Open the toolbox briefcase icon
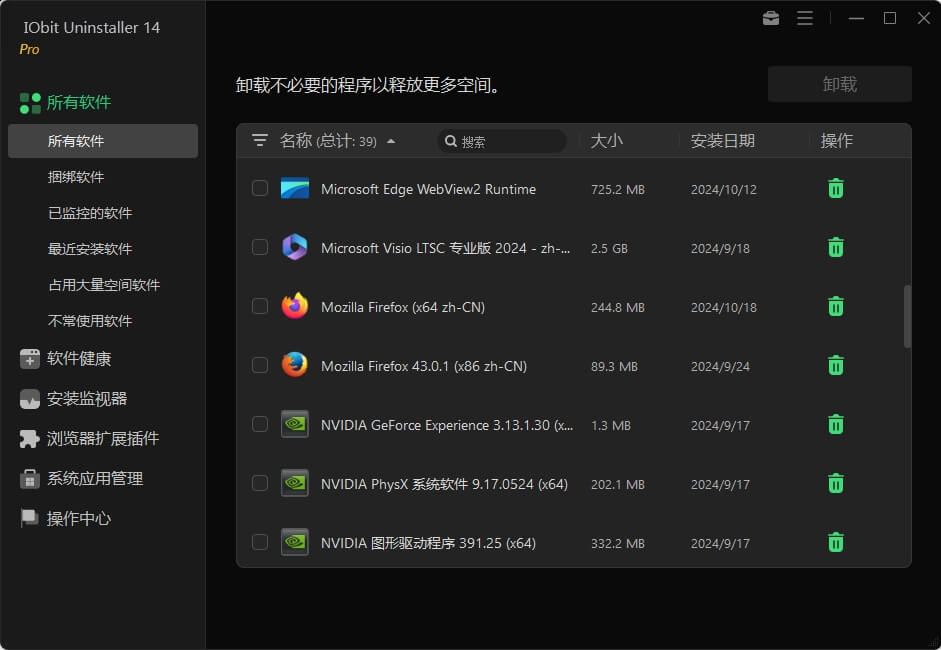The height and width of the screenshot is (650, 941). pos(771,19)
